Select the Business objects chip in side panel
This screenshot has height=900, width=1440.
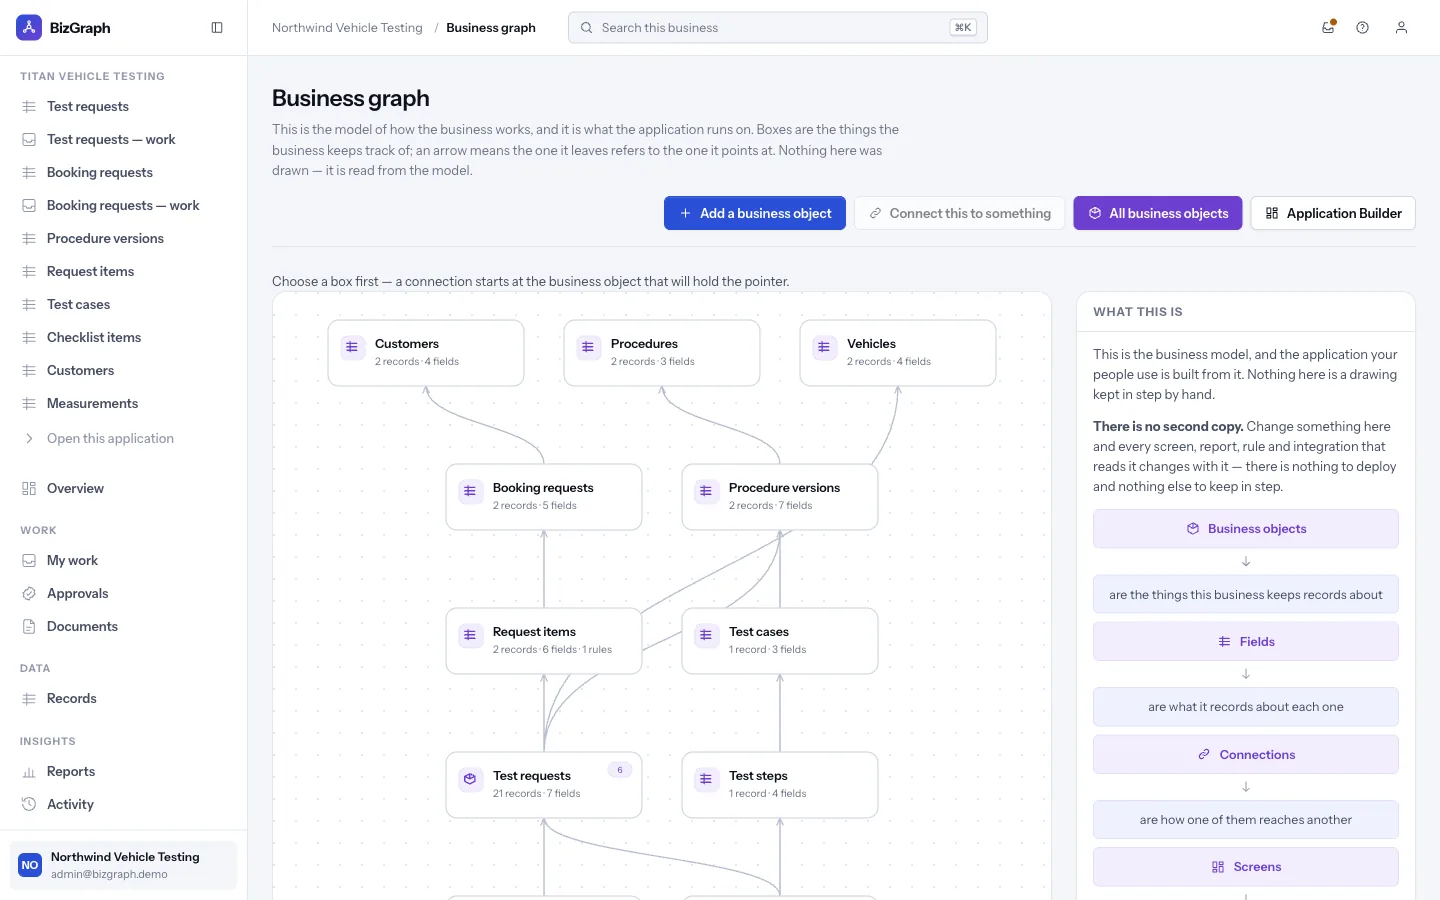click(1246, 529)
